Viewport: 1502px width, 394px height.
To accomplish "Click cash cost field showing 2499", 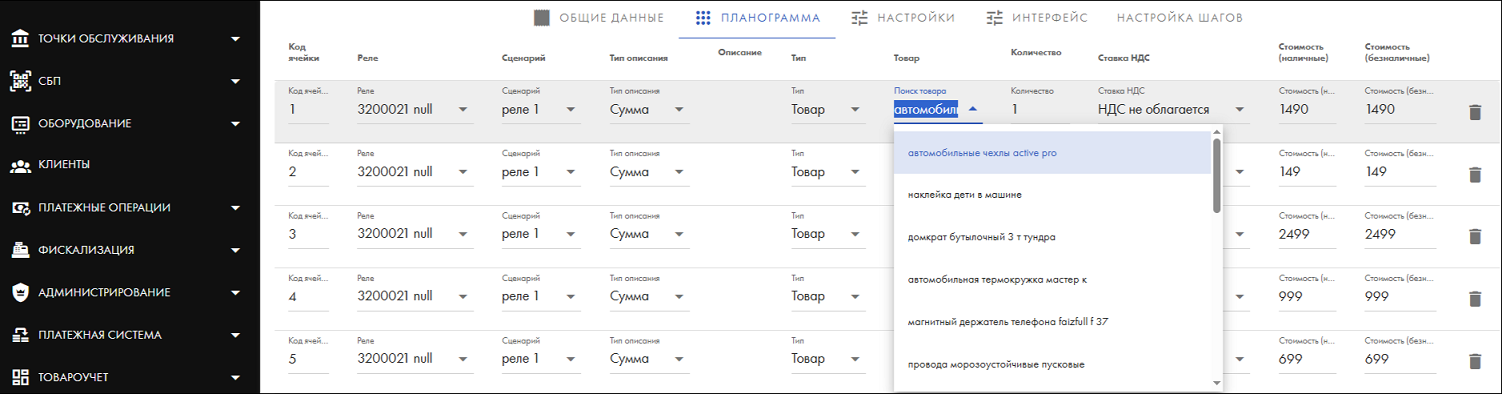I will 1308,234.
